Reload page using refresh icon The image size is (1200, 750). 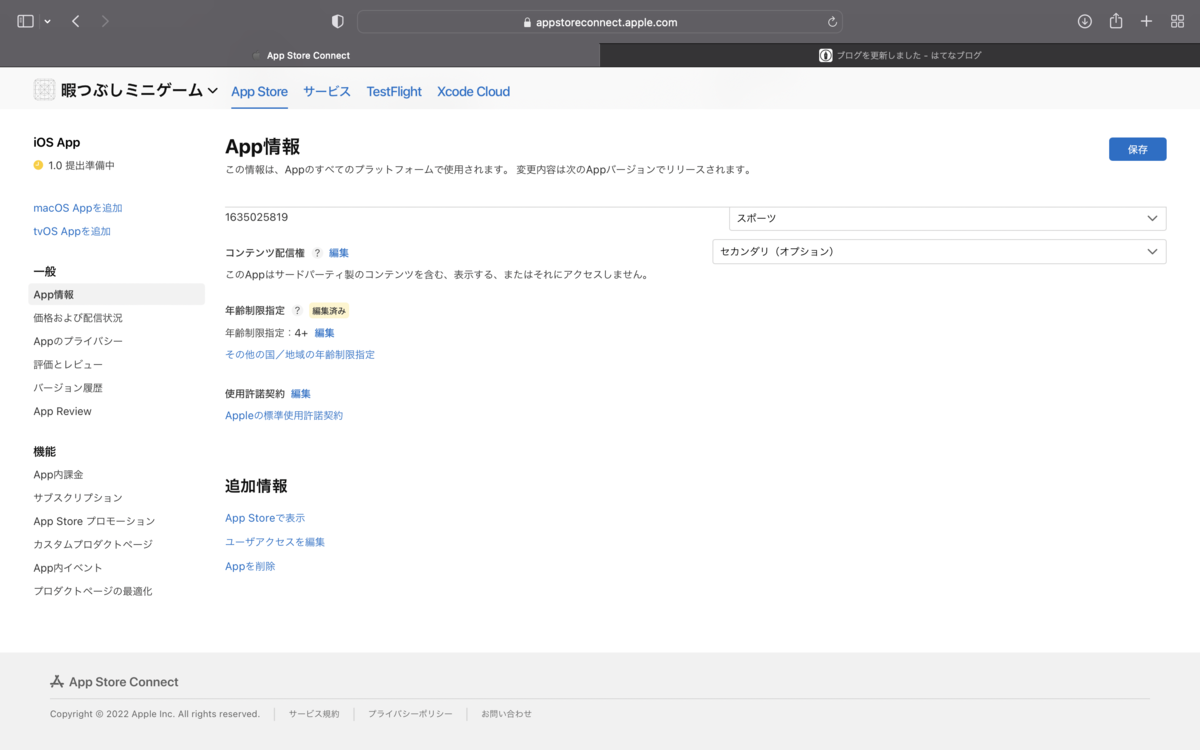click(x=832, y=22)
